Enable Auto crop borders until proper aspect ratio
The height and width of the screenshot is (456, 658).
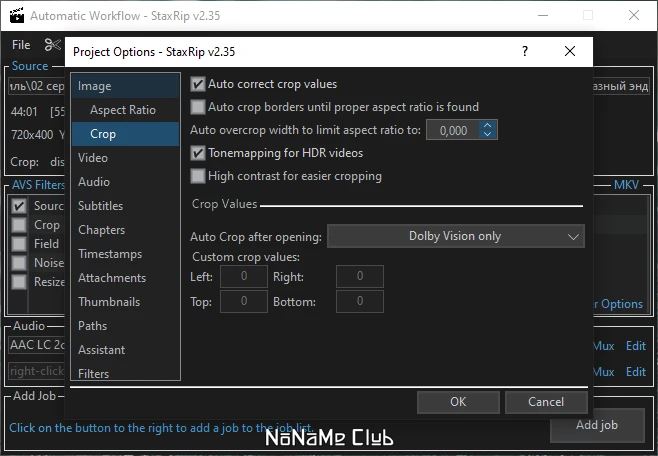198,107
